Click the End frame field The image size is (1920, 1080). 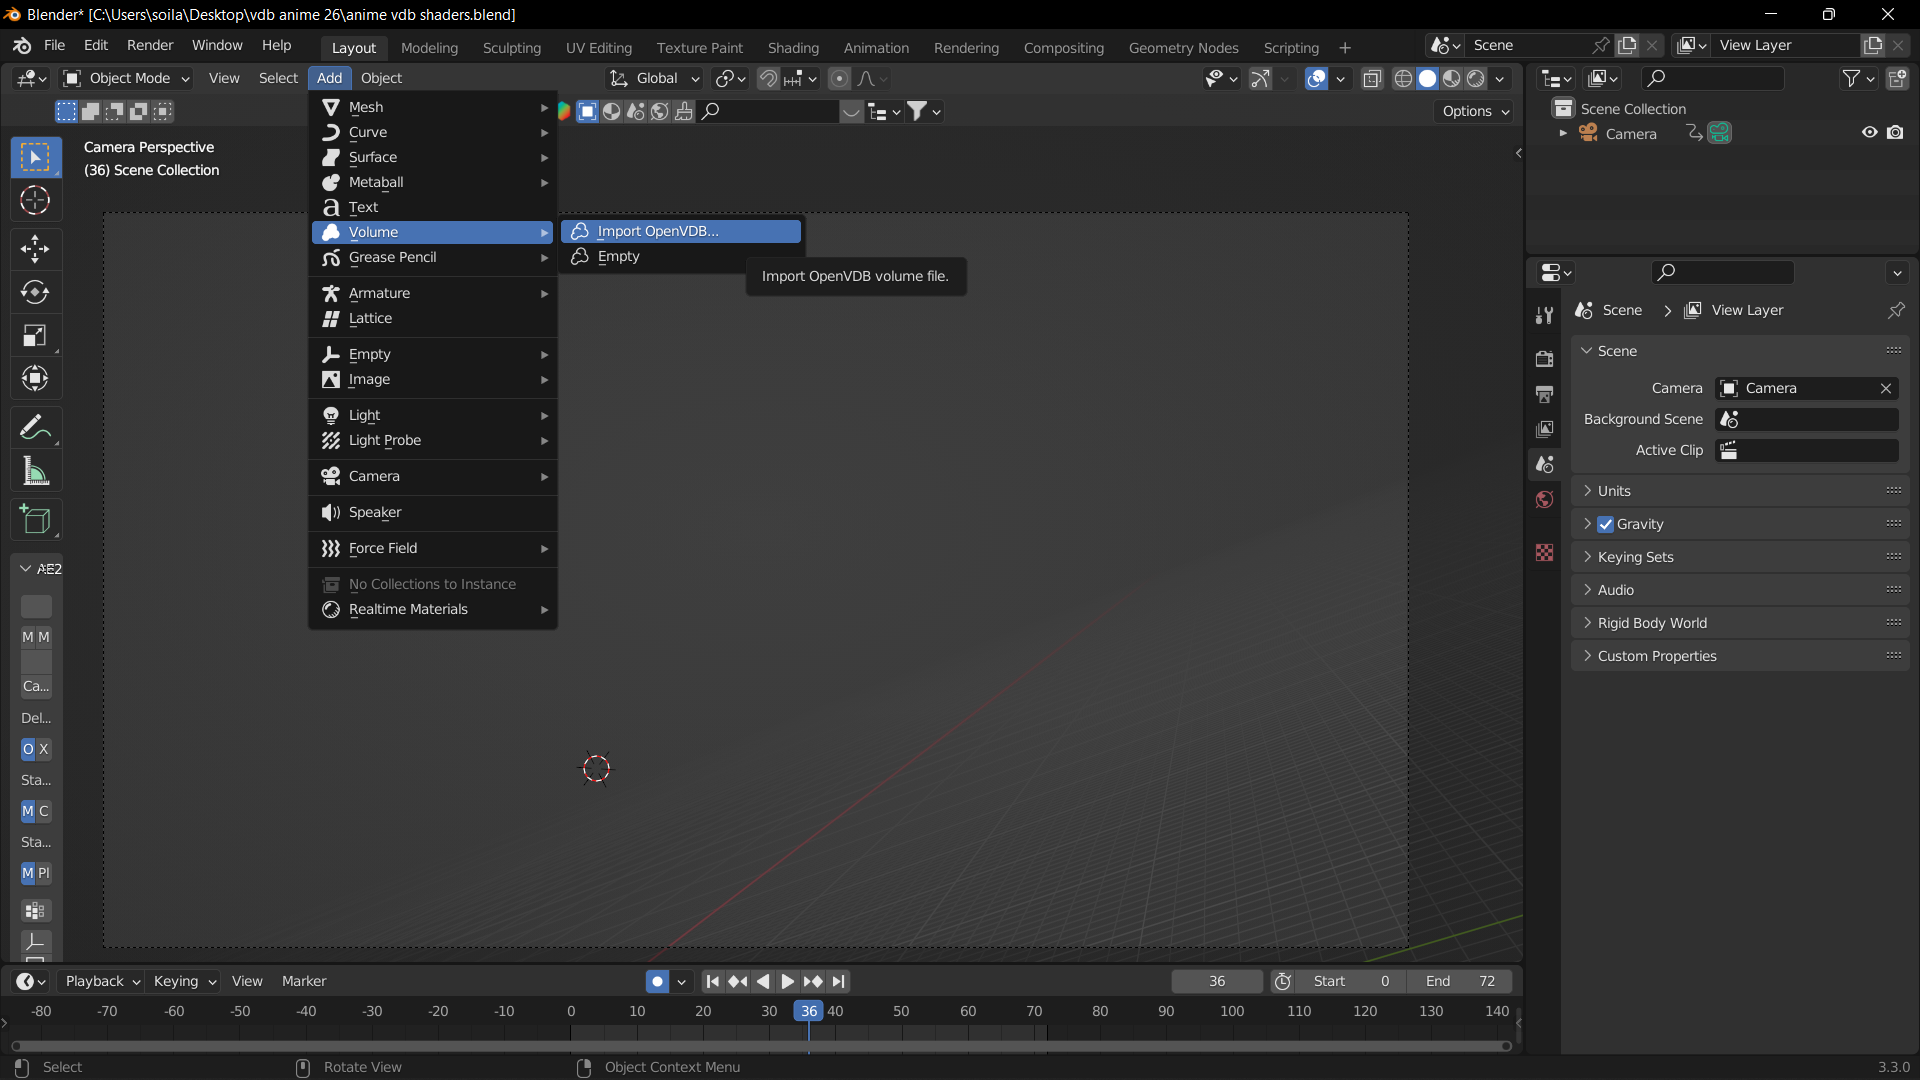tap(1460, 982)
